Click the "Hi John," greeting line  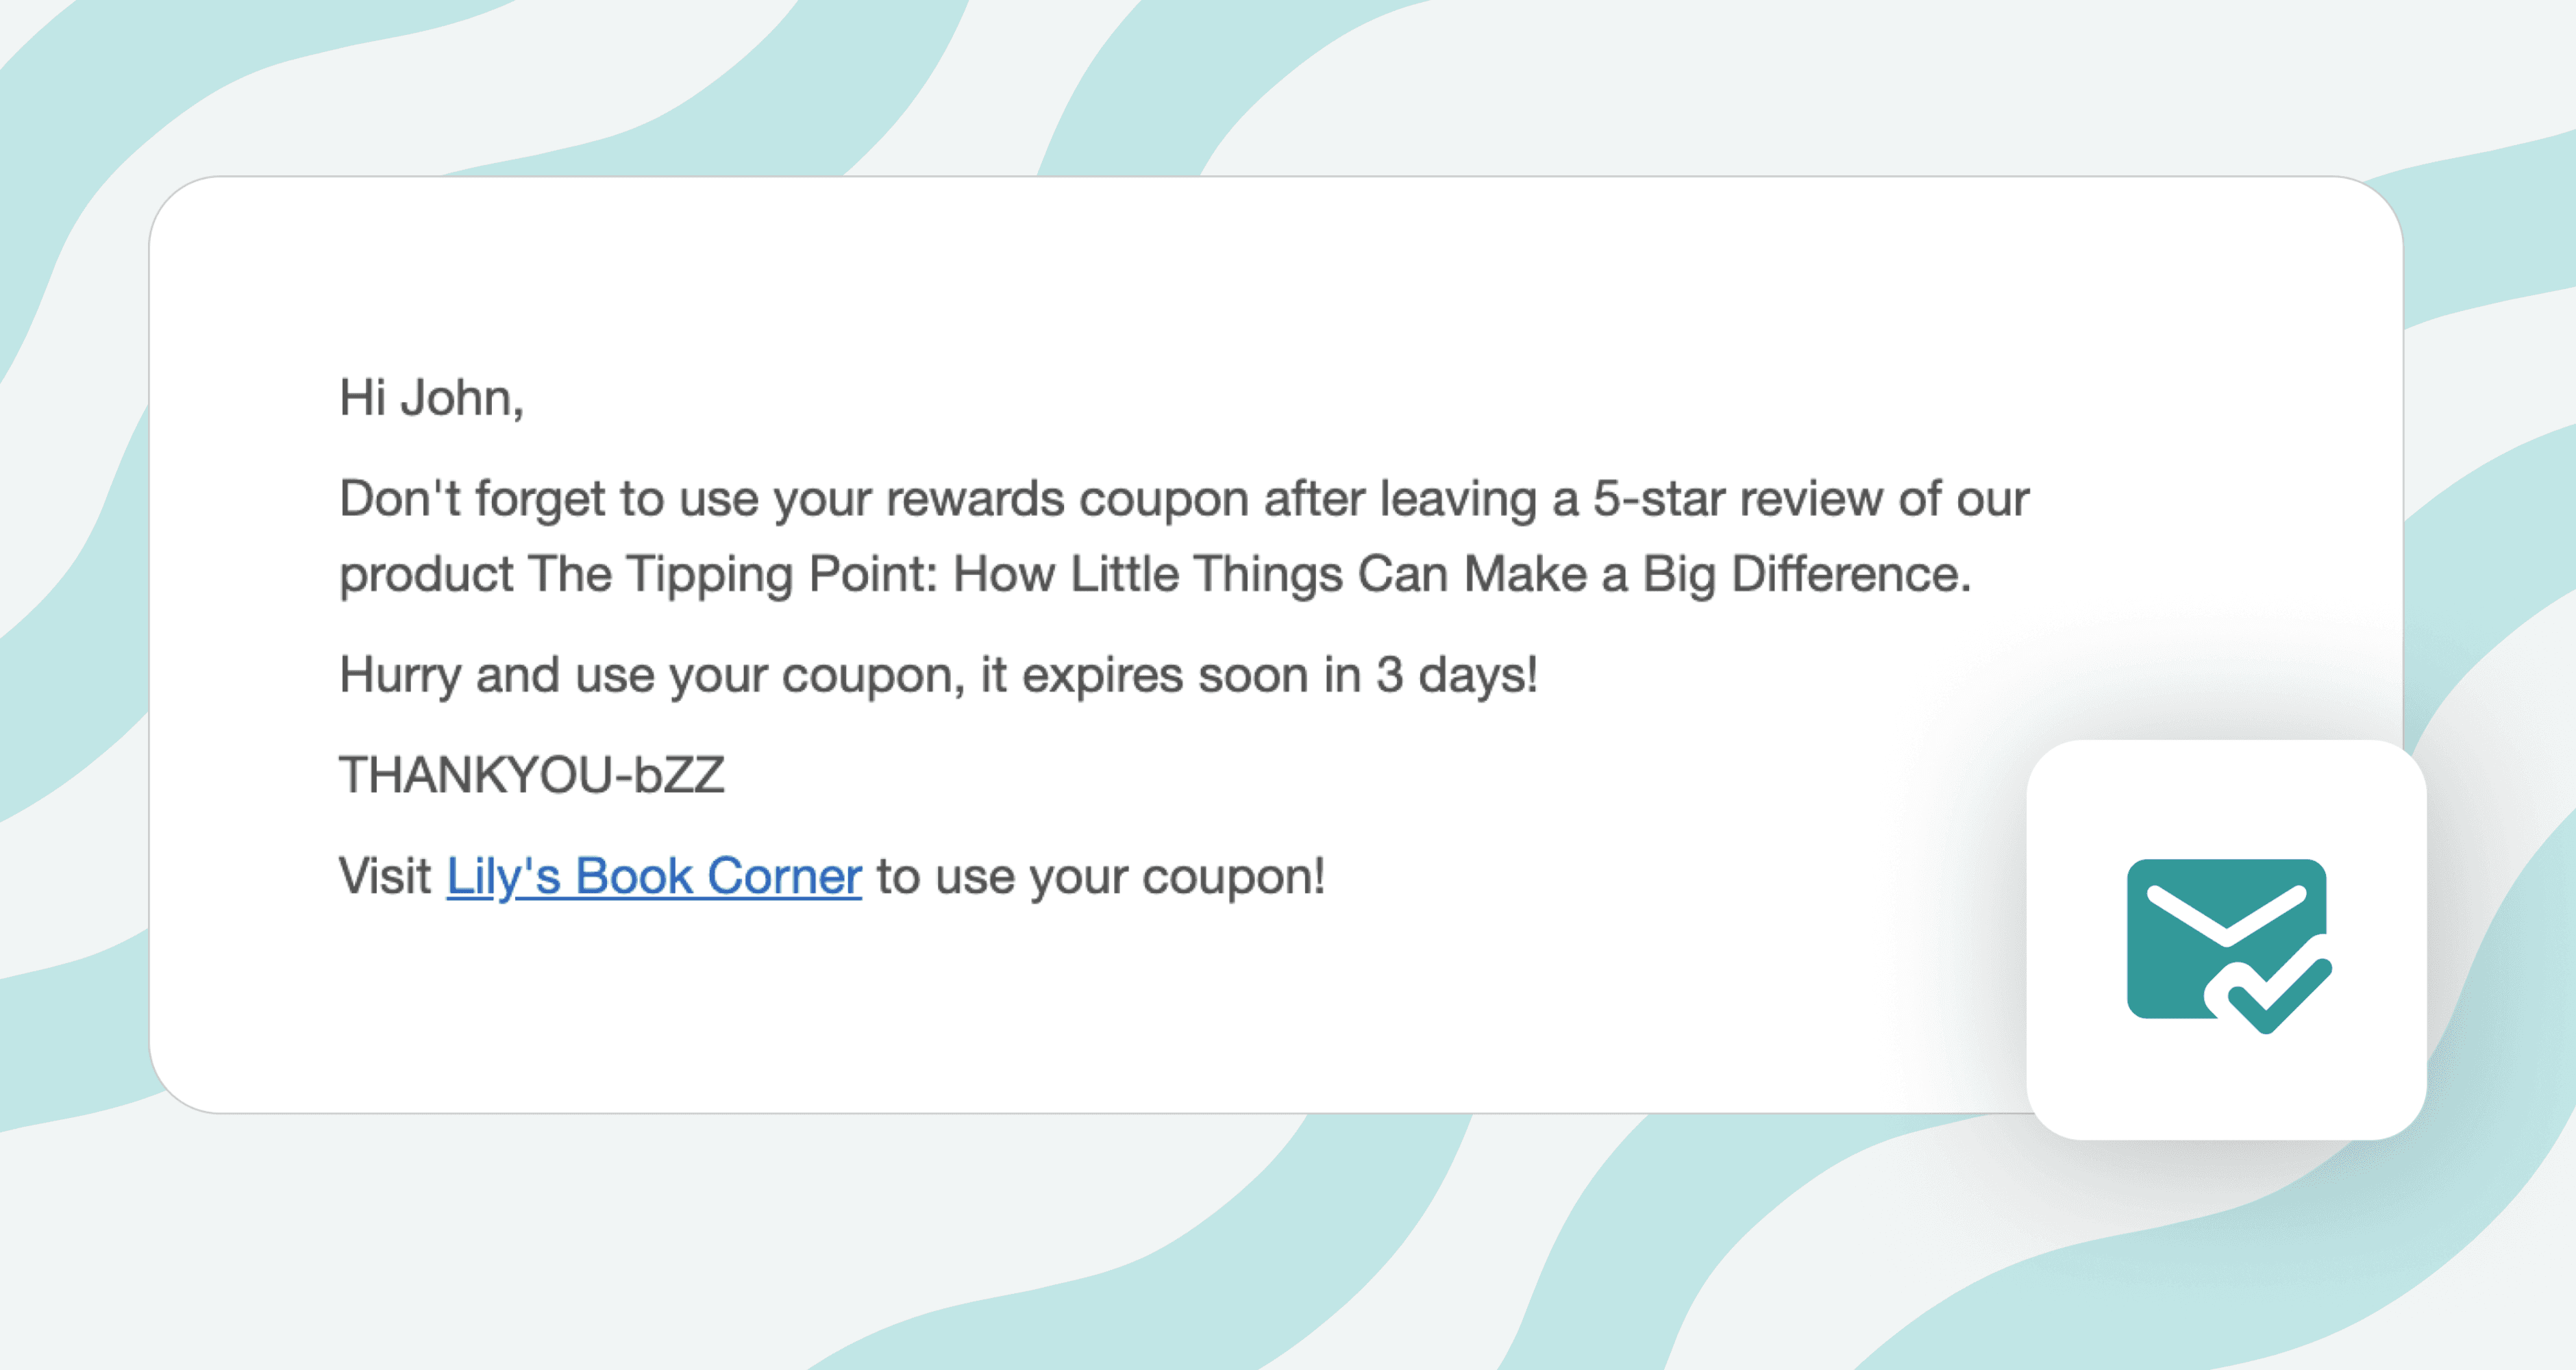[x=431, y=398]
